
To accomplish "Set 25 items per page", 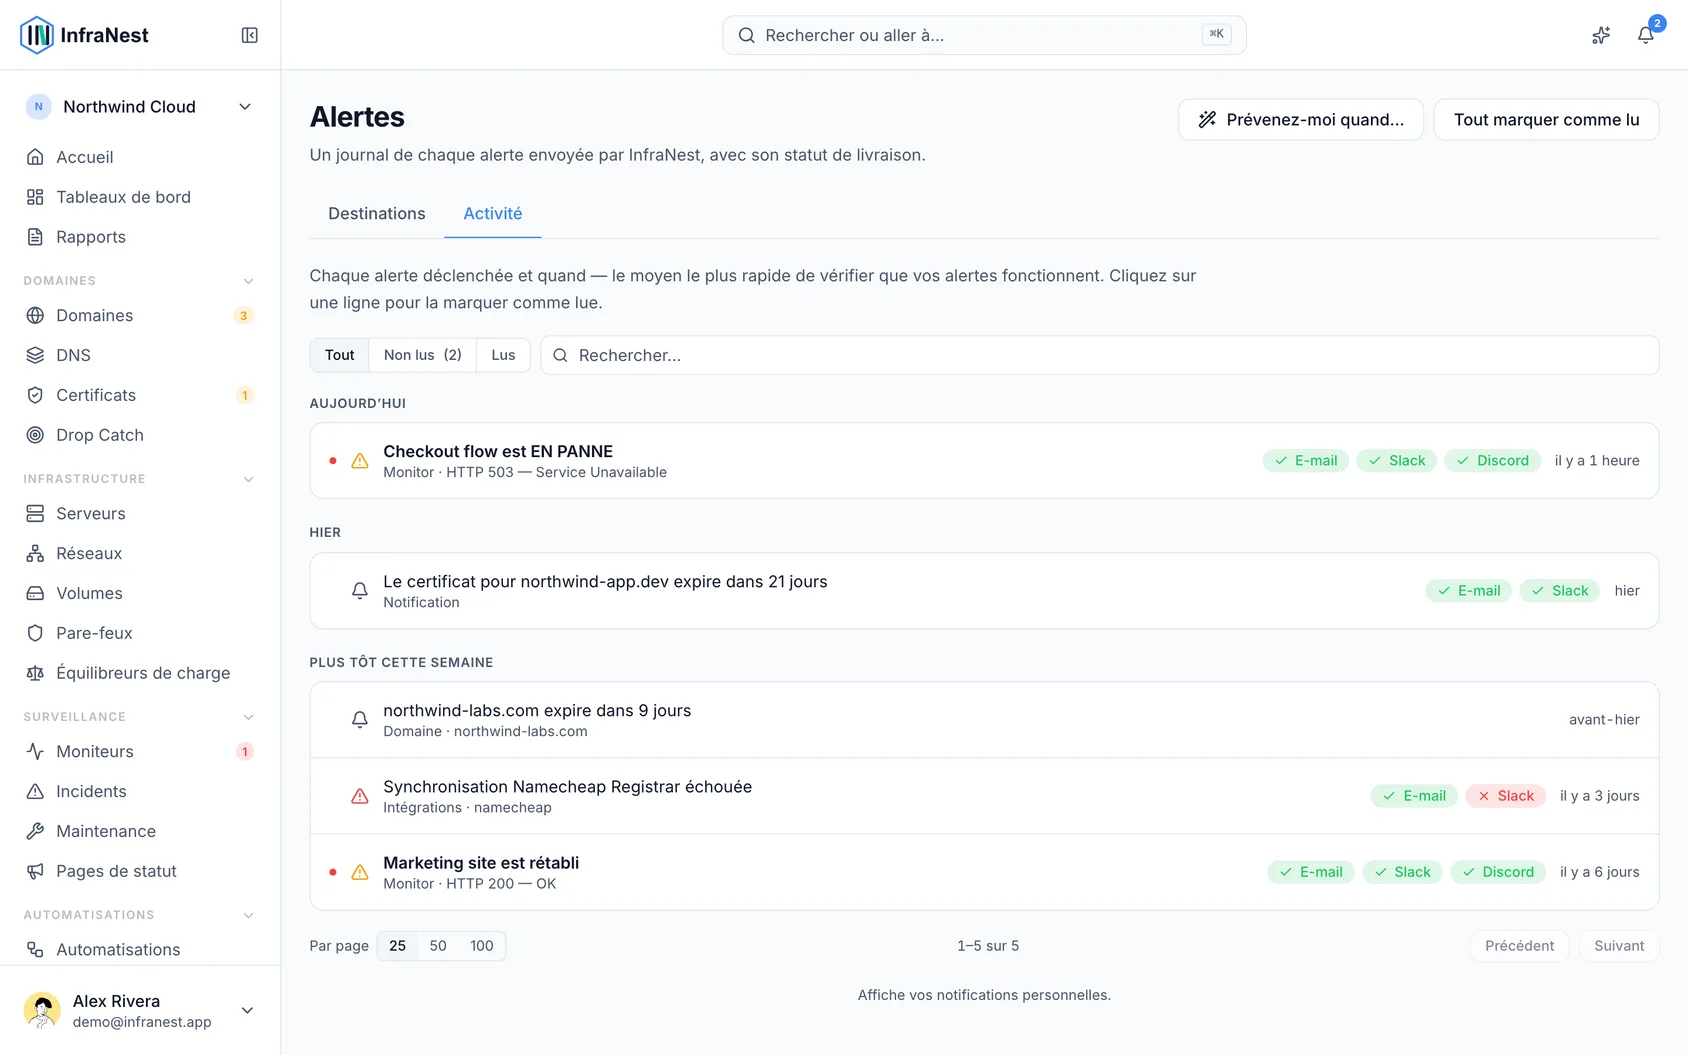I will [398, 946].
